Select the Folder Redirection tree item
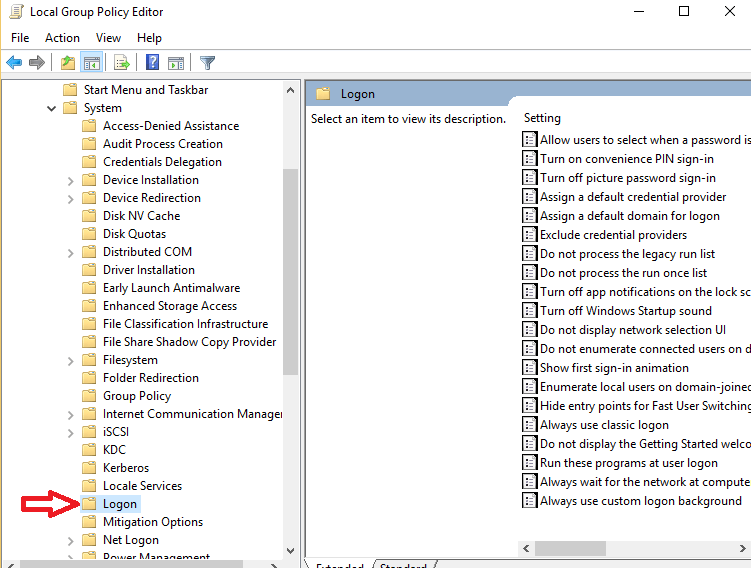This screenshot has height=568, width=751. 151,378
